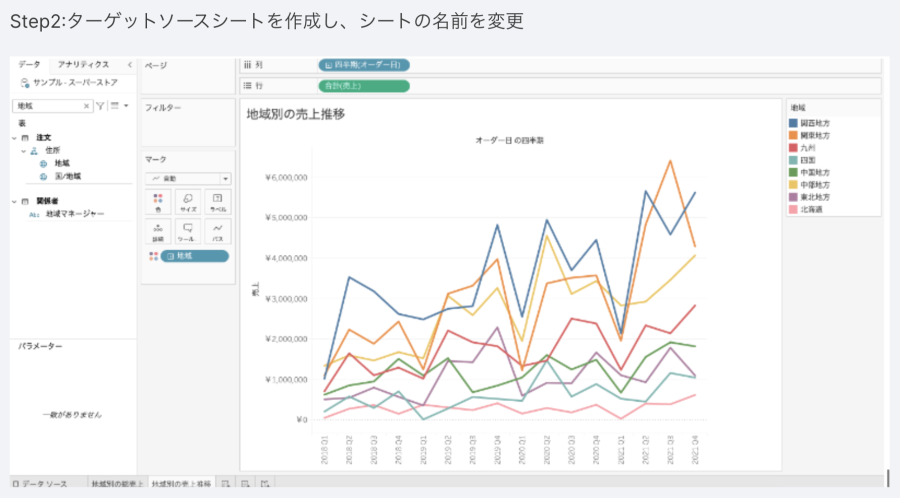Collapse the 関係者 table tree node
This screenshot has height=498, width=900.
click(x=16, y=201)
